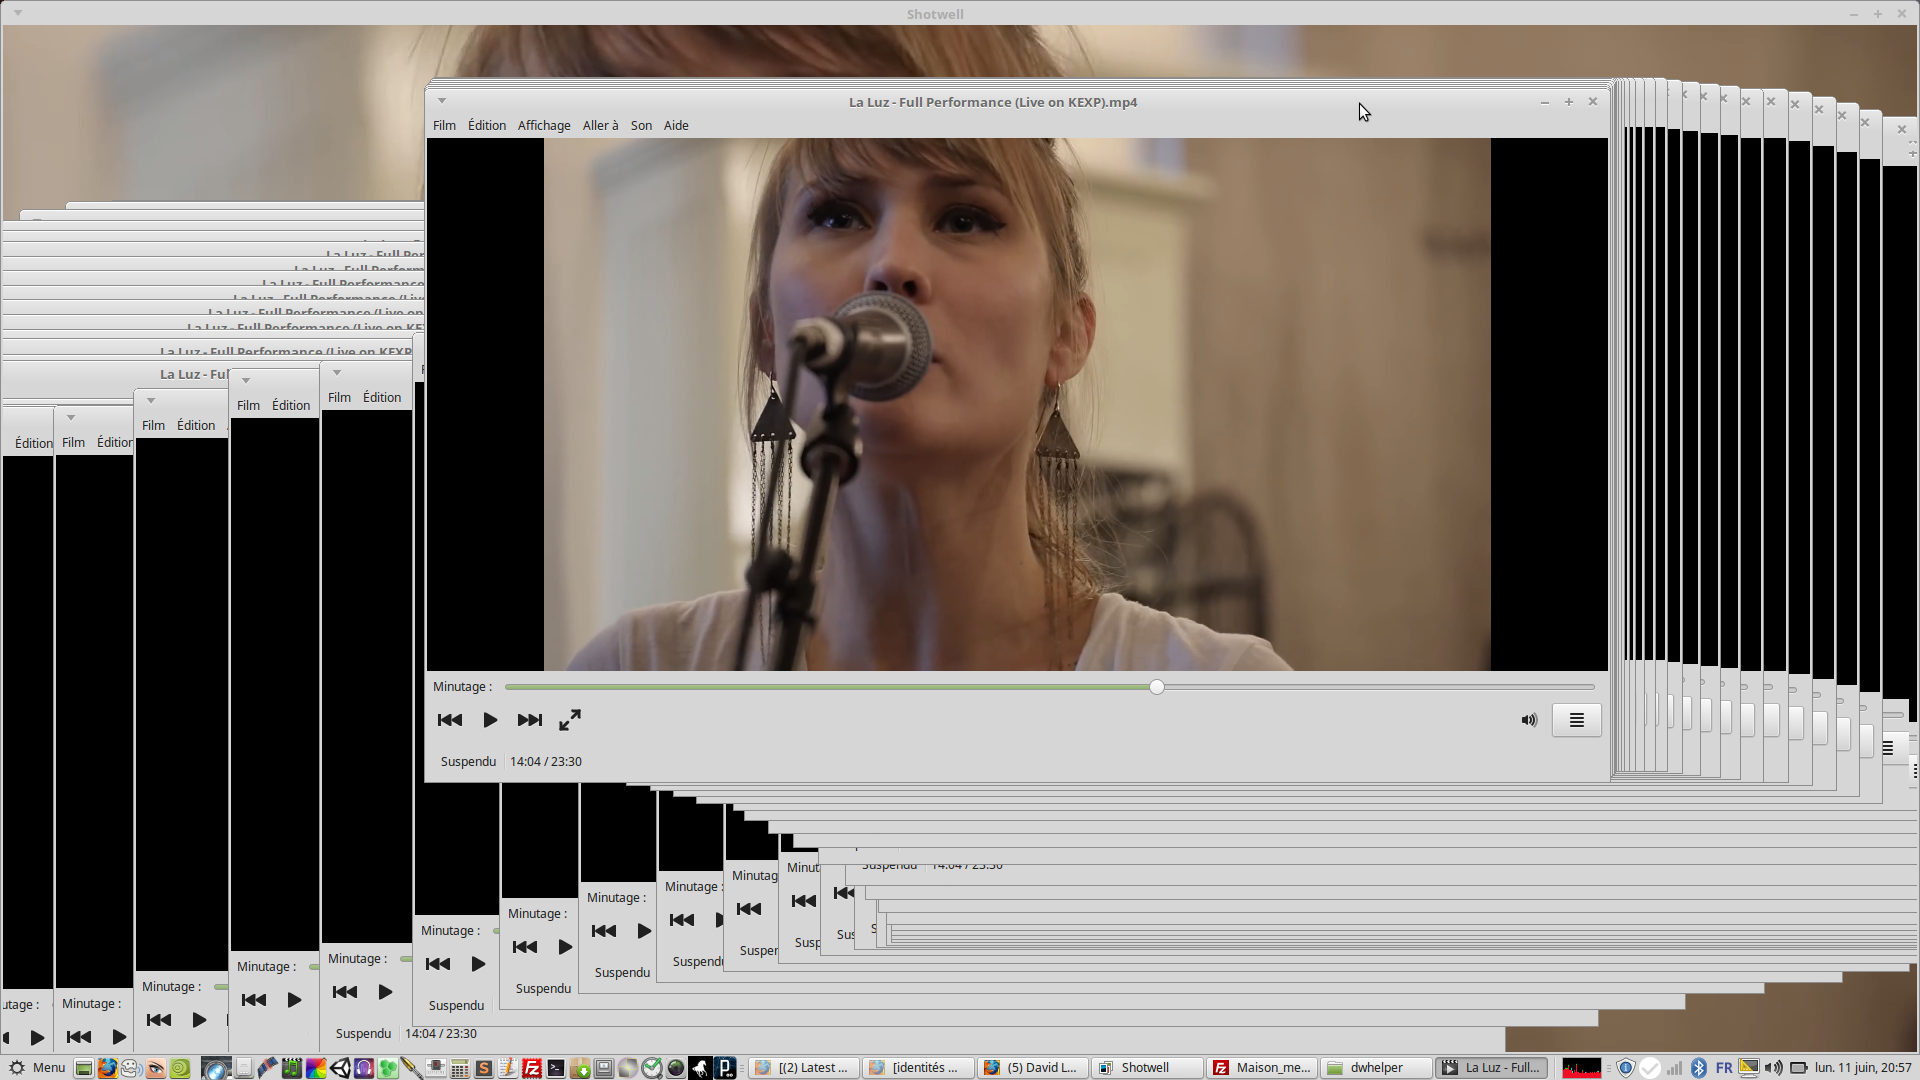
Task: Toggle the sidebar playlist button
Action: coord(1576,720)
